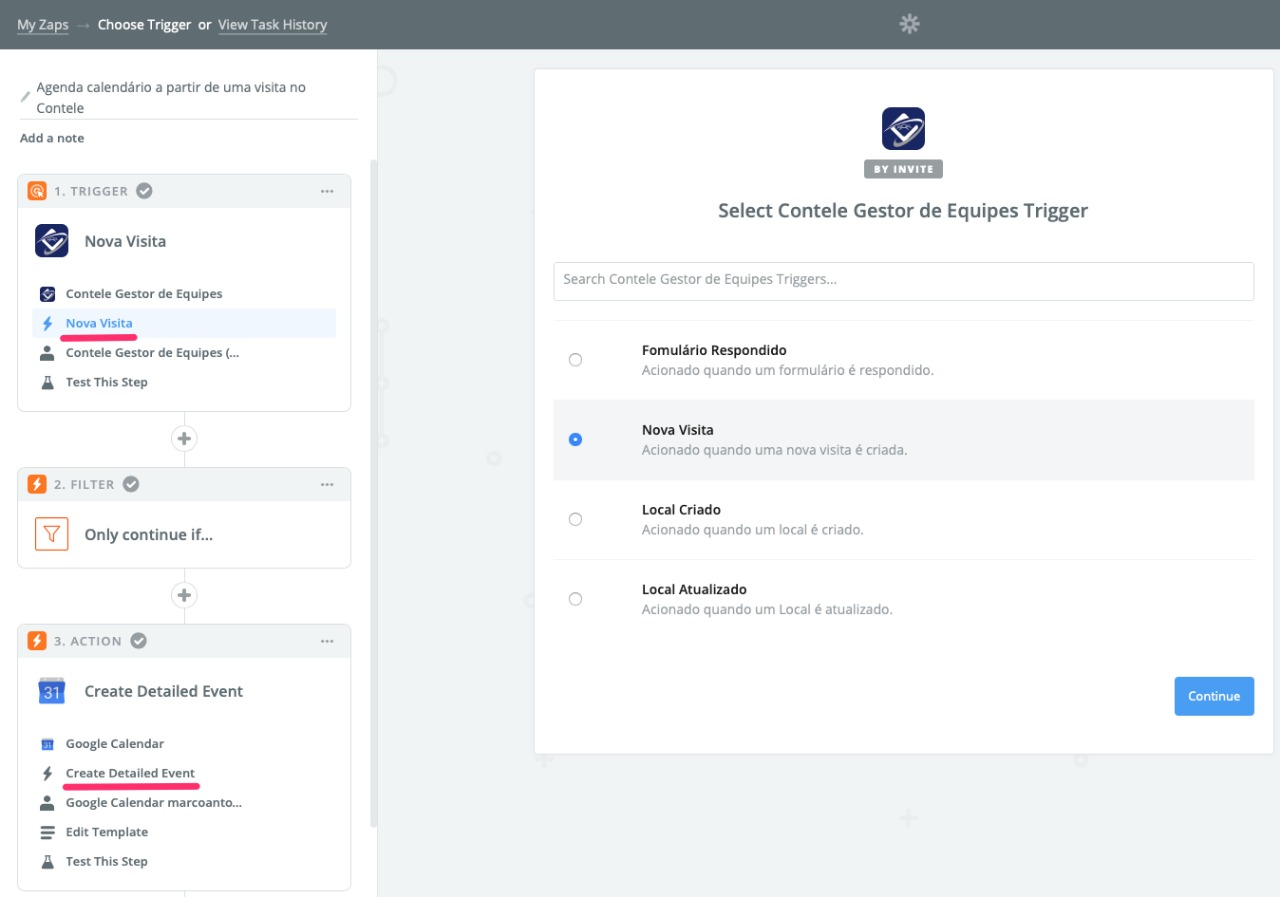Click the orange action step bolt icon
Screen dimensions: 1280x897
tap(37, 641)
